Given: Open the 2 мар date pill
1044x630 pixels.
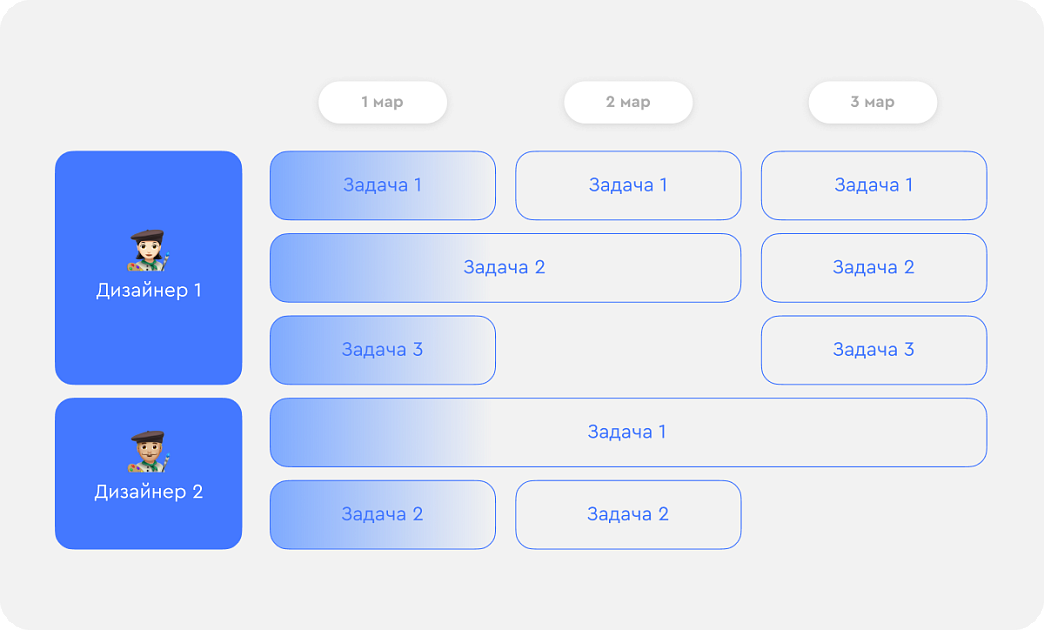Looking at the screenshot, I should pos(629,103).
